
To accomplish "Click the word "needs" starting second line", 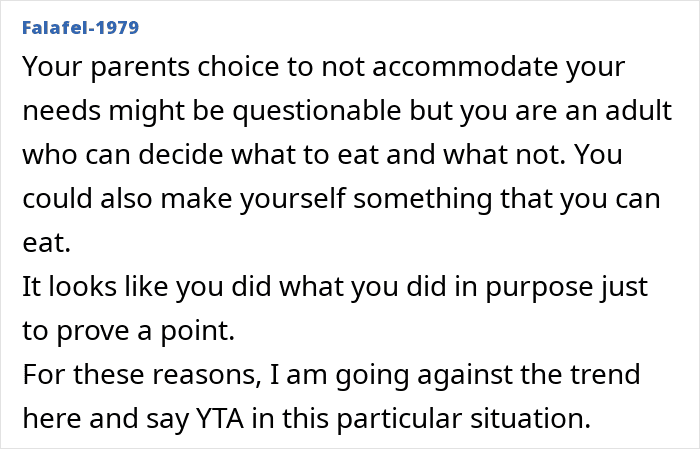I will point(62,111).
